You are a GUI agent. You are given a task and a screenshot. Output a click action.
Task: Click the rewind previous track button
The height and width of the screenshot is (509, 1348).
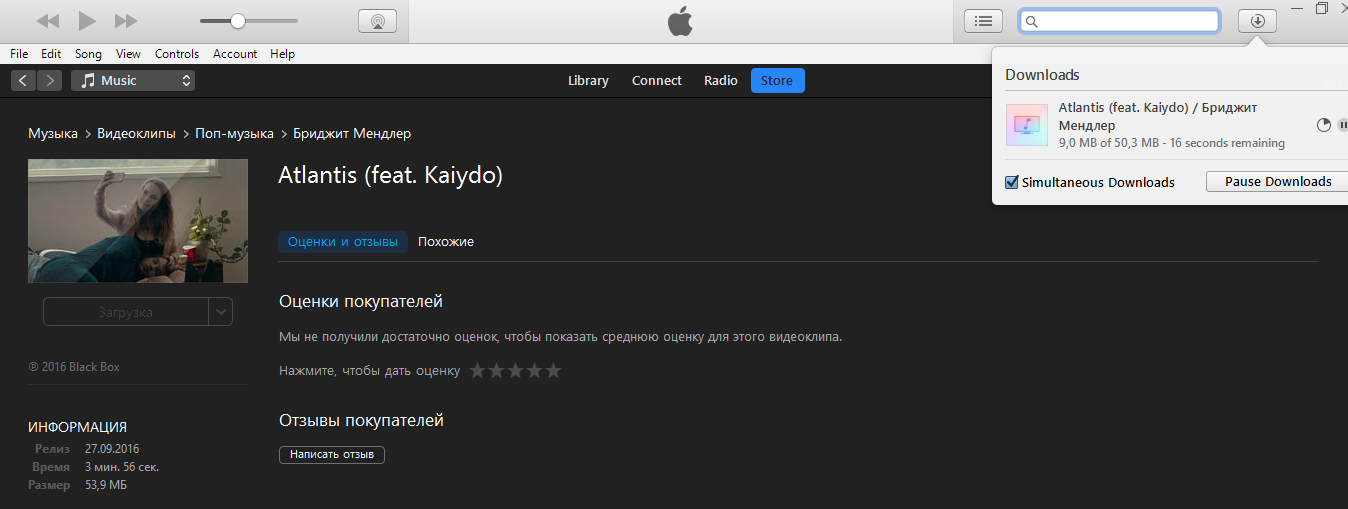(48, 21)
